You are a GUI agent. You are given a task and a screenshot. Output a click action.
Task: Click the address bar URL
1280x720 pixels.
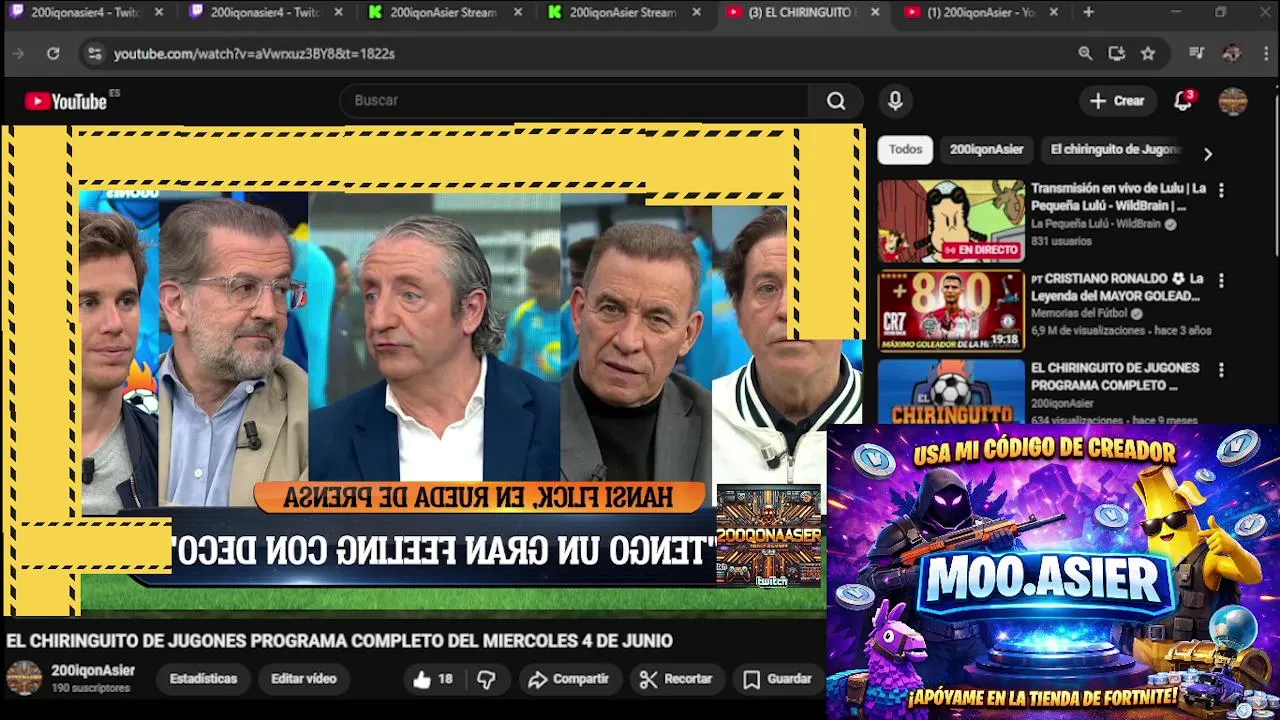[x=254, y=54]
